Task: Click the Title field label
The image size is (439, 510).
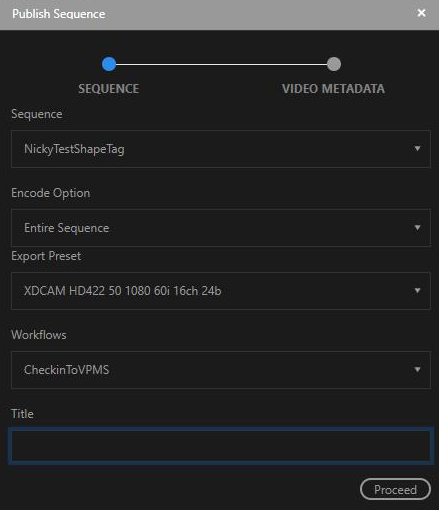Action: [x=22, y=414]
